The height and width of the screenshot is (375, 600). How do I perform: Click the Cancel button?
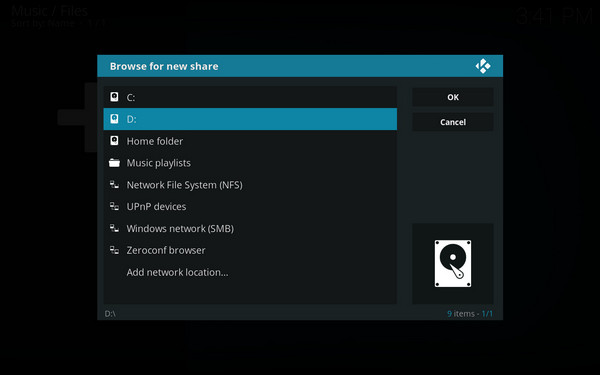coord(453,122)
